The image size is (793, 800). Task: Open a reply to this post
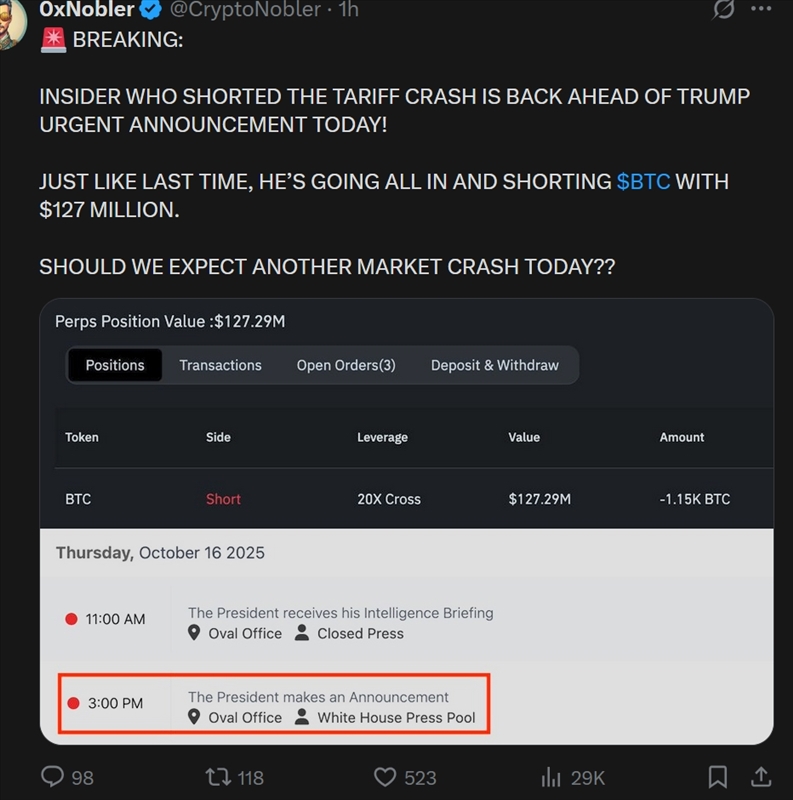pyautogui.click(x=51, y=776)
